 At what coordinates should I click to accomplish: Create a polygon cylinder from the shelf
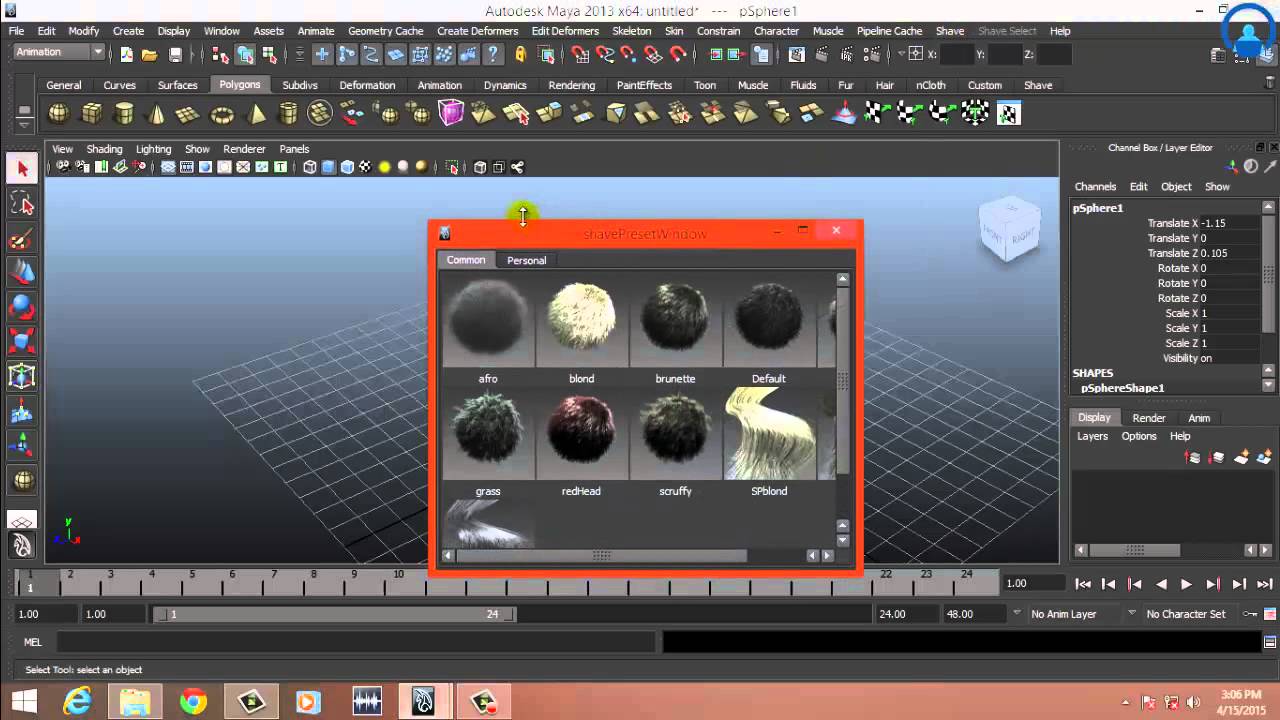point(124,114)
